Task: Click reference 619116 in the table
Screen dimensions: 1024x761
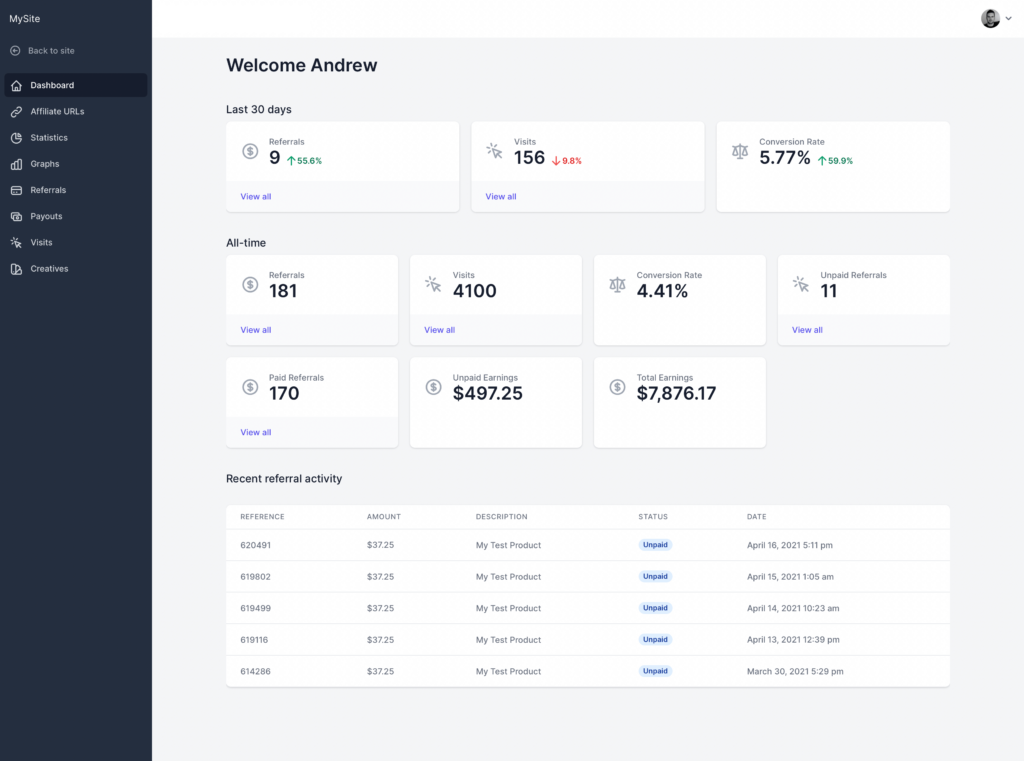Action: 254,640
